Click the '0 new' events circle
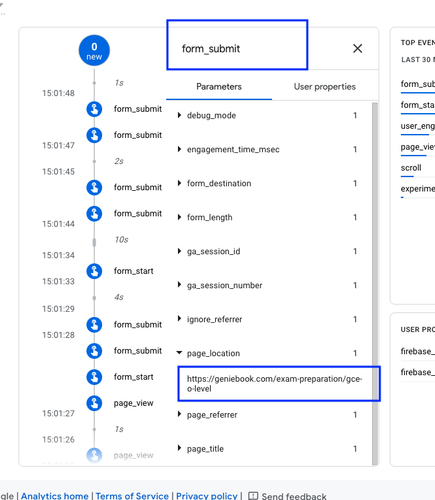This screenshot has width=435, height=500. pos(94,51)
